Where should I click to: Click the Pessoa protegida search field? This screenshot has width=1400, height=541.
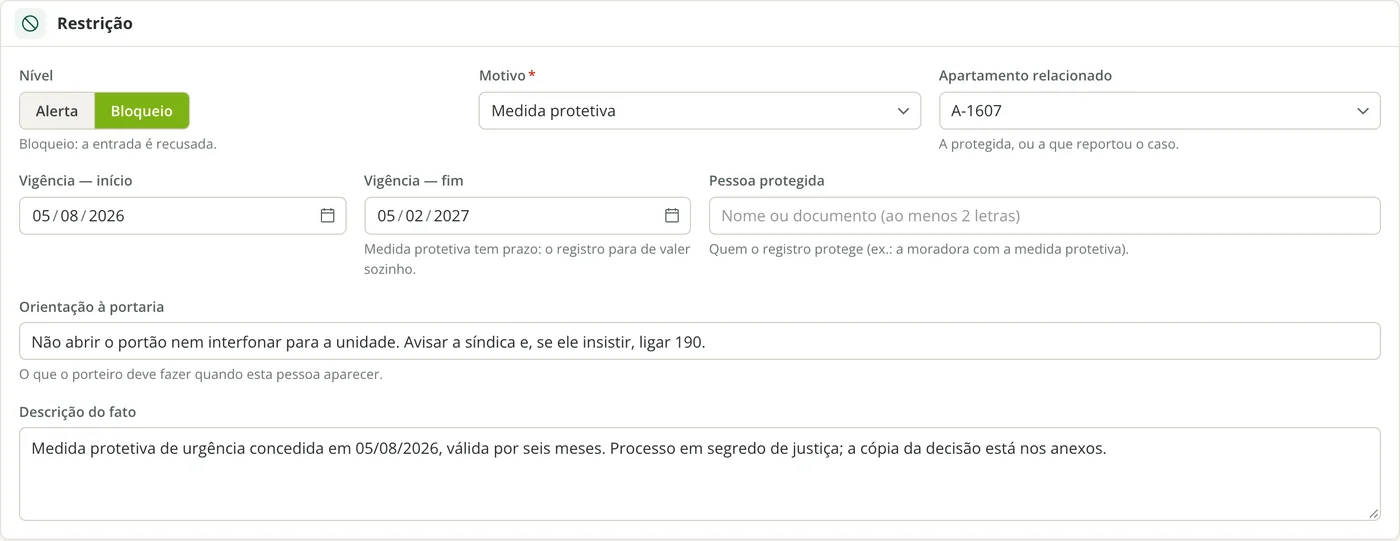(1045, 216)
